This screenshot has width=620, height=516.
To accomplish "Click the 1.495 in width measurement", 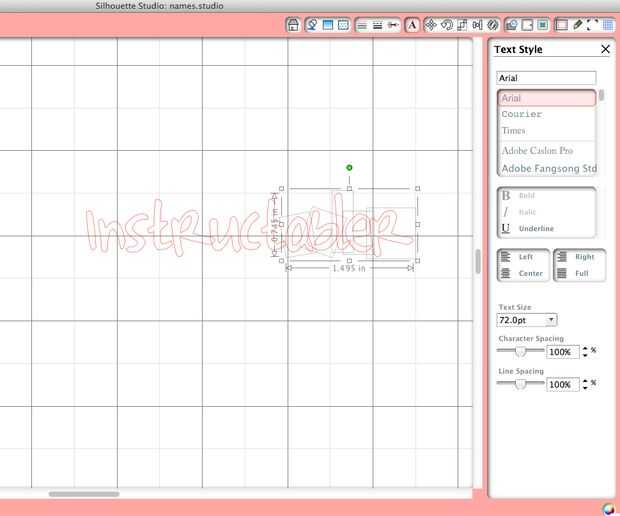I will coord(349,268).
